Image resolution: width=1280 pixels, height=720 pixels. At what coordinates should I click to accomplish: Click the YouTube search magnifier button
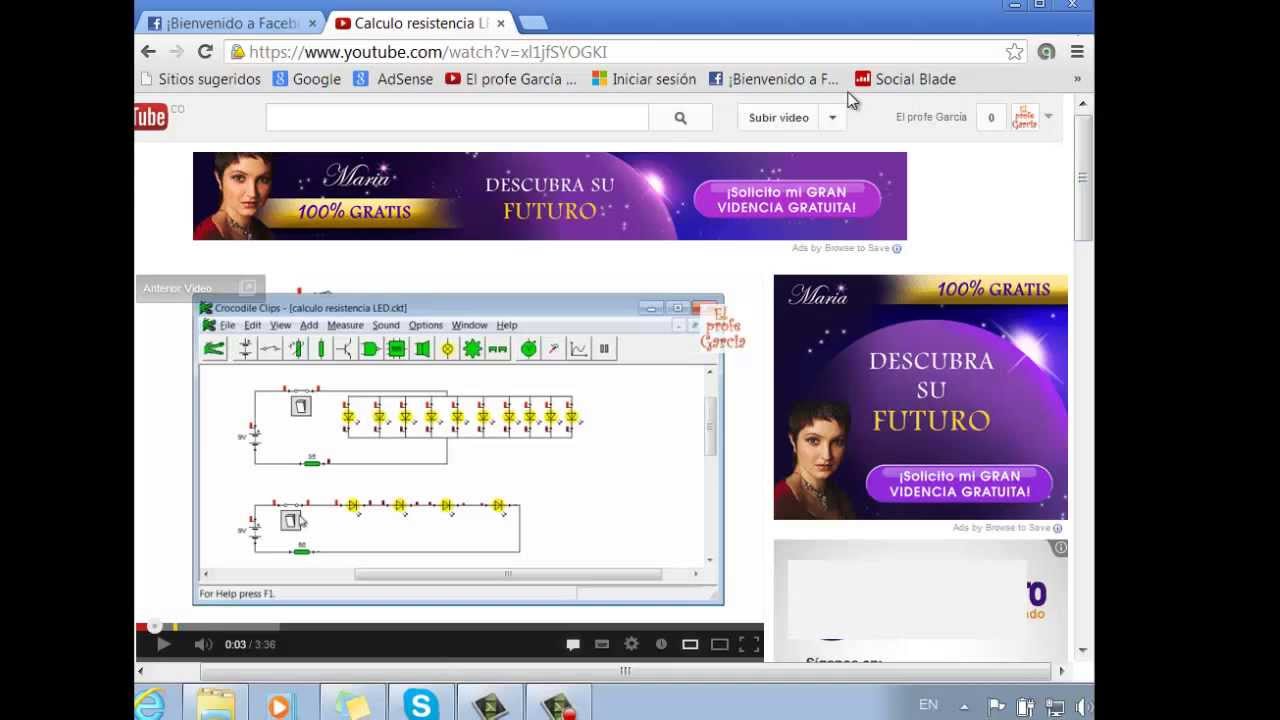click(680, 118)
